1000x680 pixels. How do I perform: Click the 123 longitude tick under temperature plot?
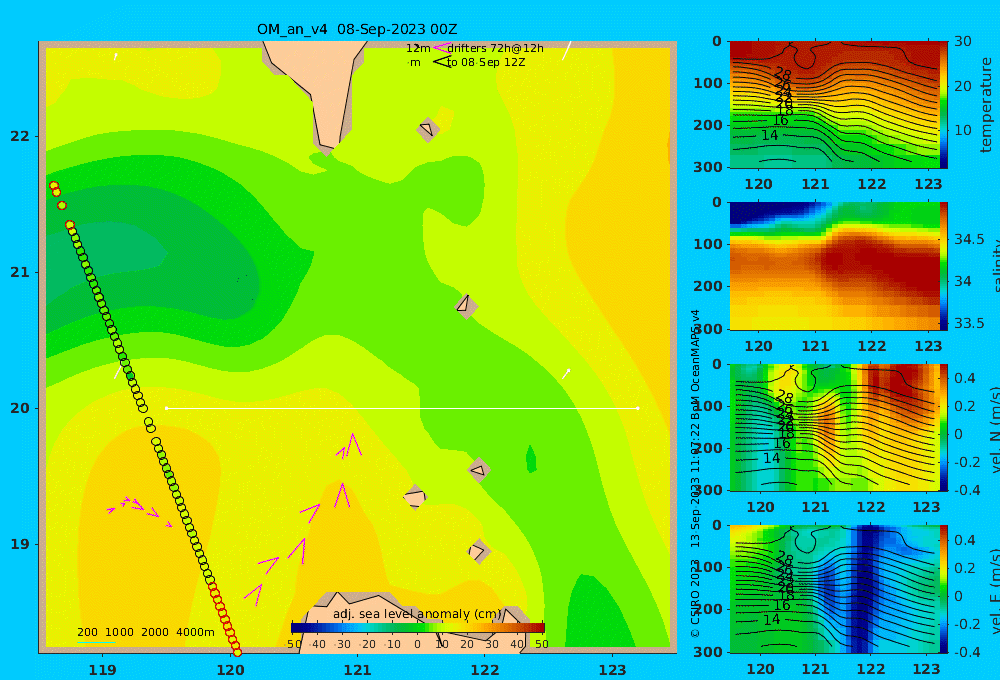coord(928,184)
